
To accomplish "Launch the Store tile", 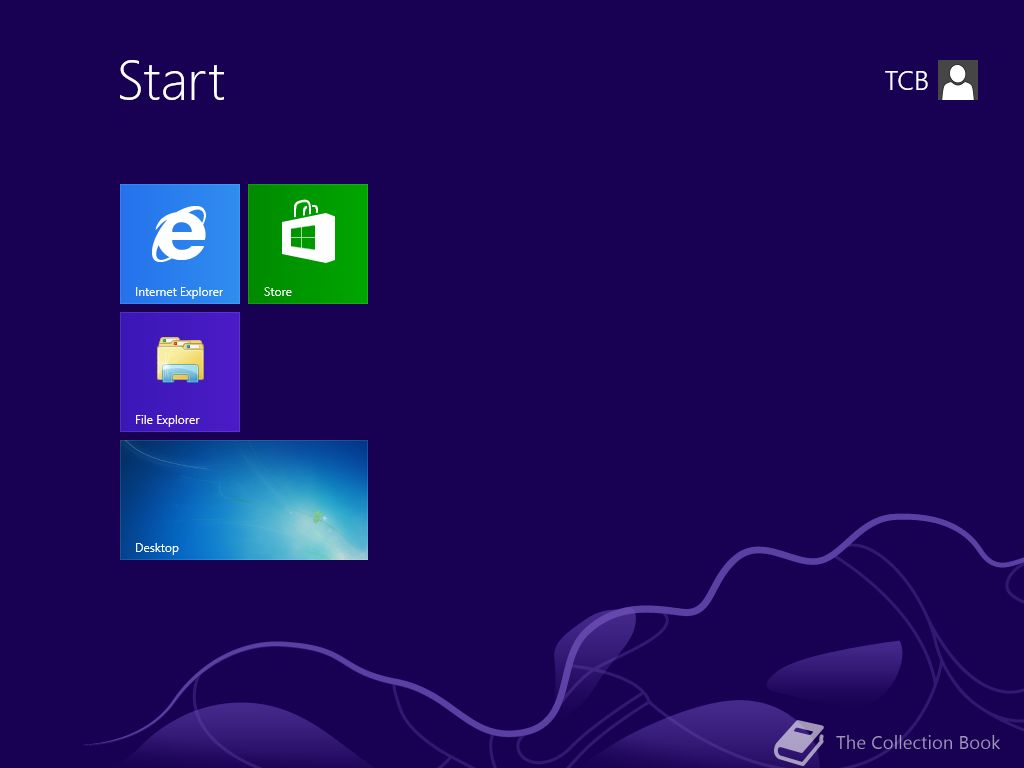I will [x=308, y=244].
